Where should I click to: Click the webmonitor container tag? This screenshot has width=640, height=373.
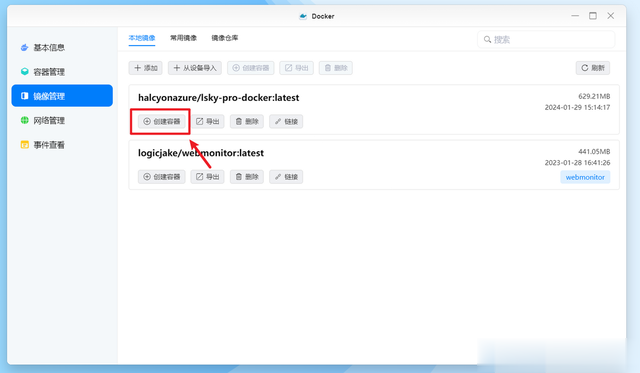[585, 177]
